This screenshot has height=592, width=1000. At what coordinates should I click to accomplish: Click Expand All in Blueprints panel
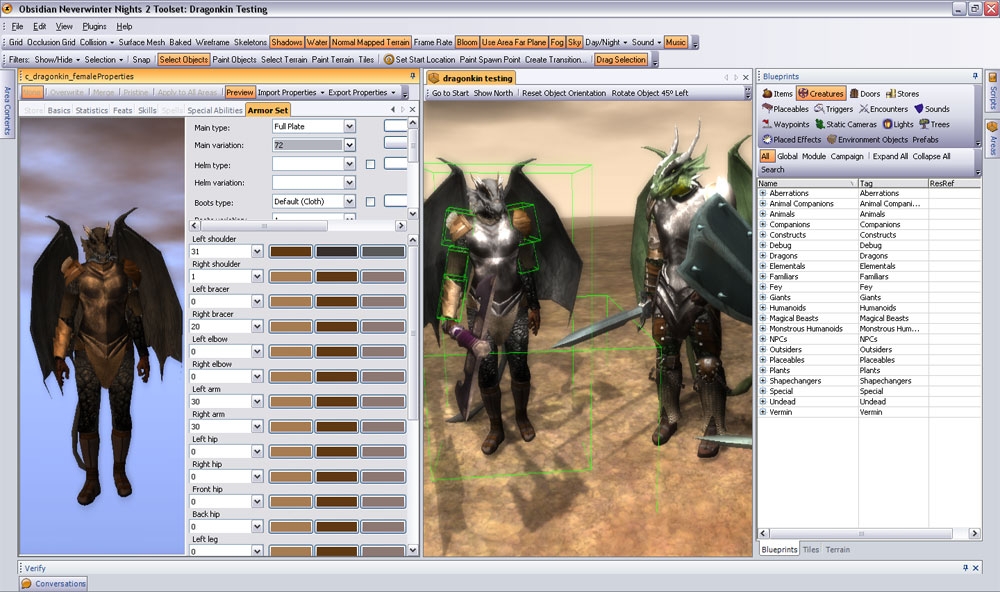point(890,156)
